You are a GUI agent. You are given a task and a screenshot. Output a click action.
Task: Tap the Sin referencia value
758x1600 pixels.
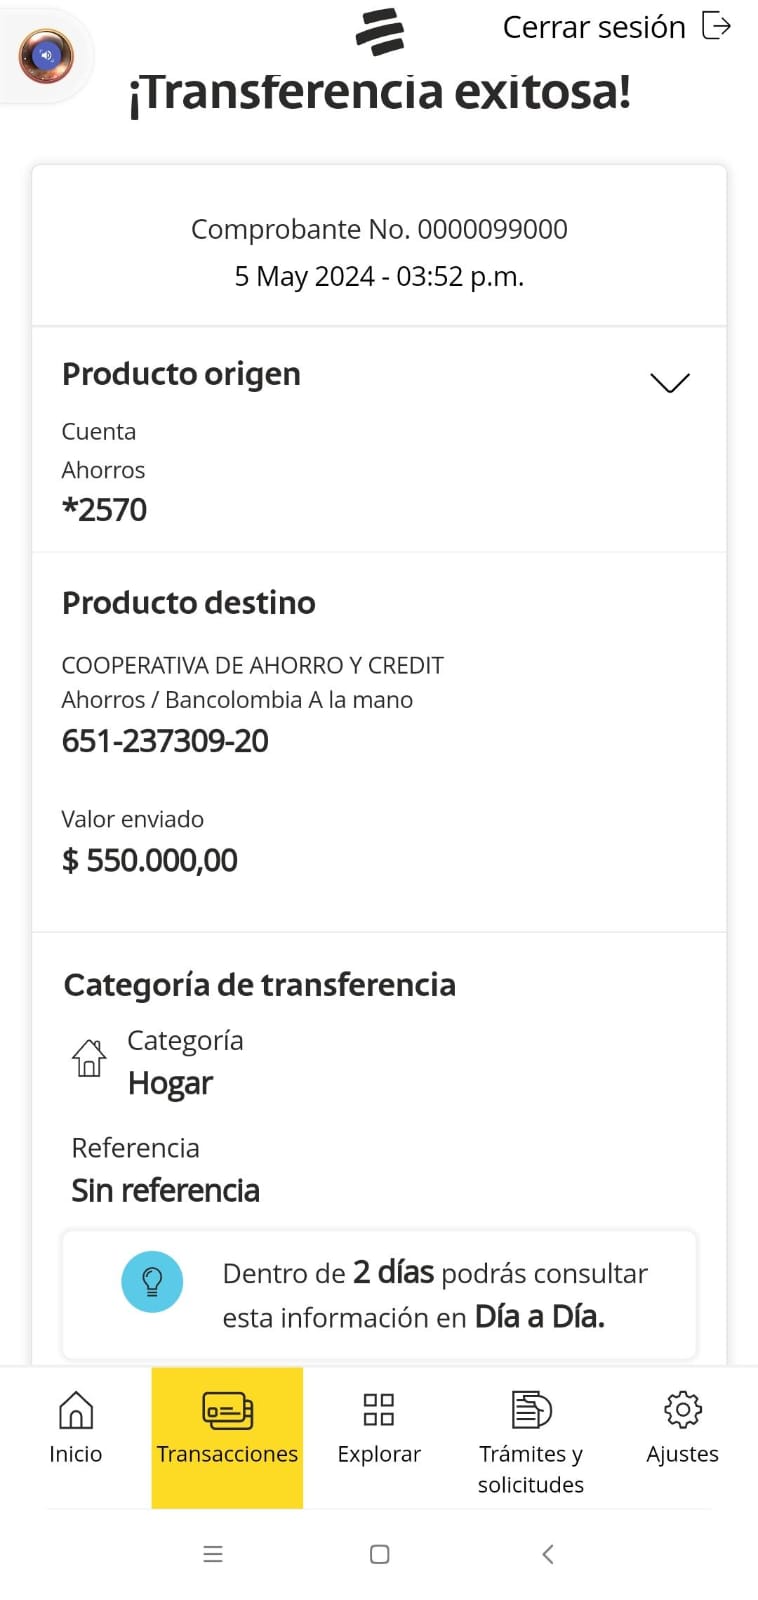166,1190
